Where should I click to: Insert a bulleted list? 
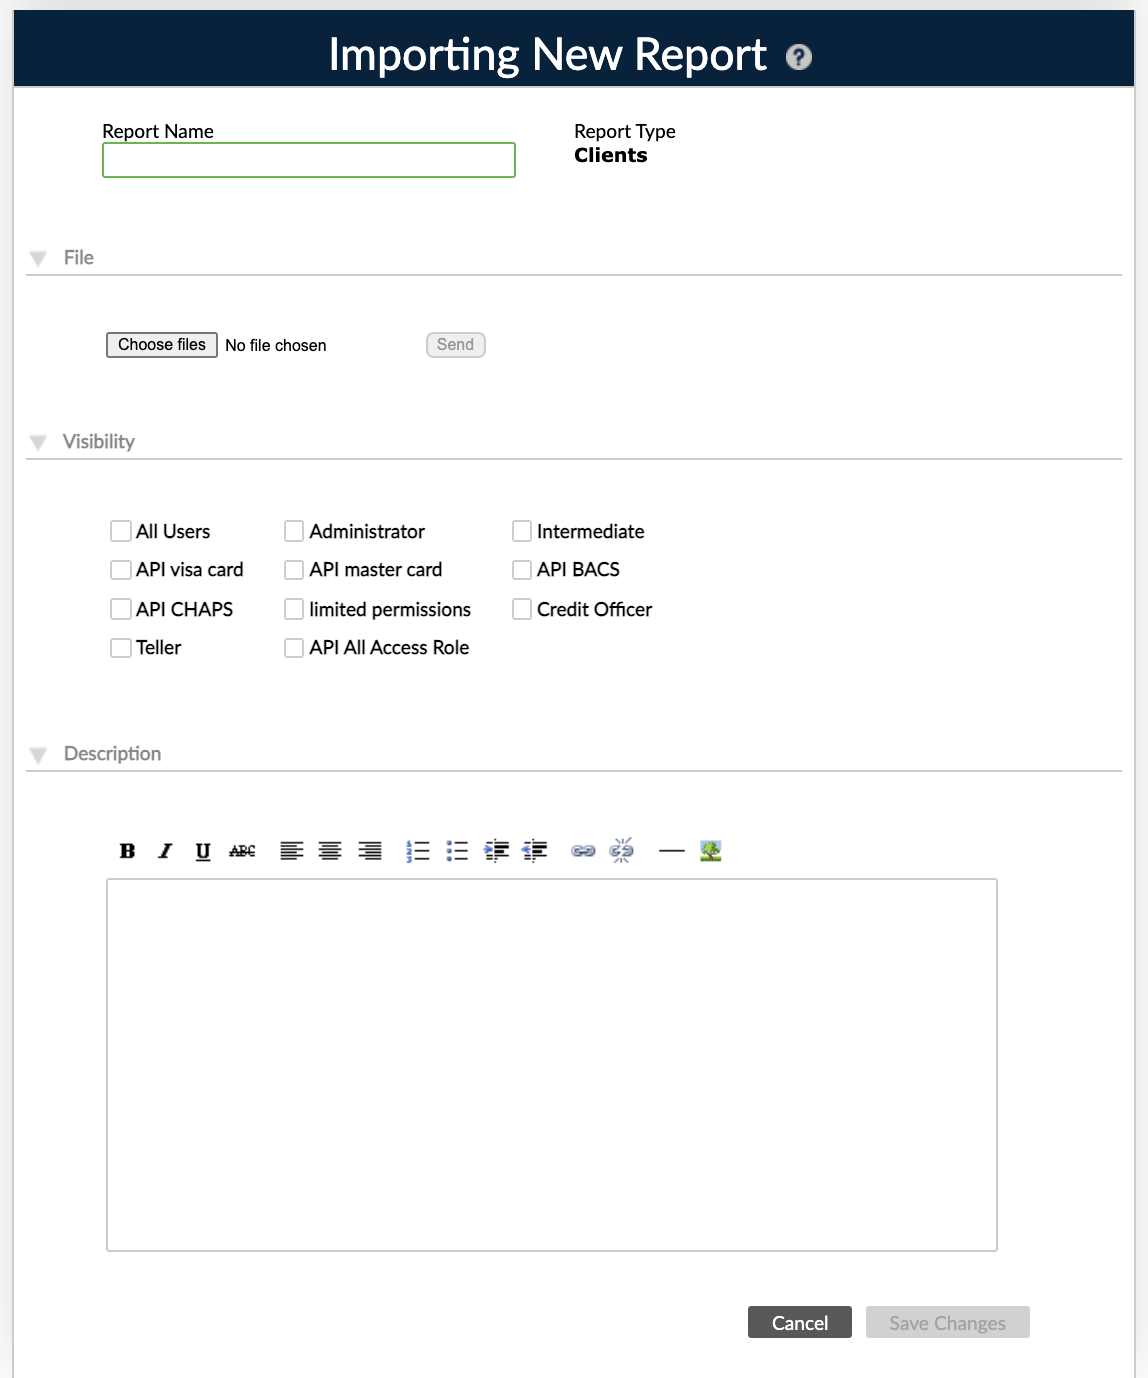[456, 850]
